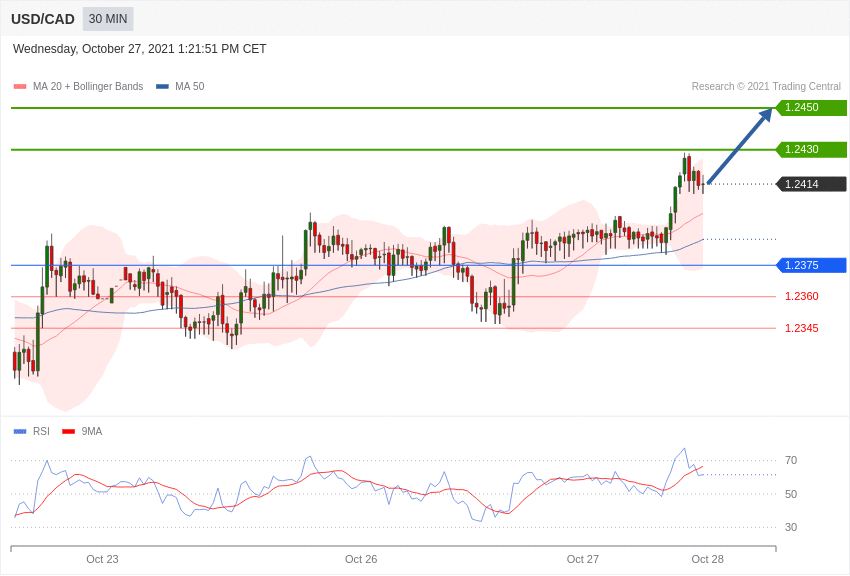Click the MA 50 legend label

tap(189, 86)
